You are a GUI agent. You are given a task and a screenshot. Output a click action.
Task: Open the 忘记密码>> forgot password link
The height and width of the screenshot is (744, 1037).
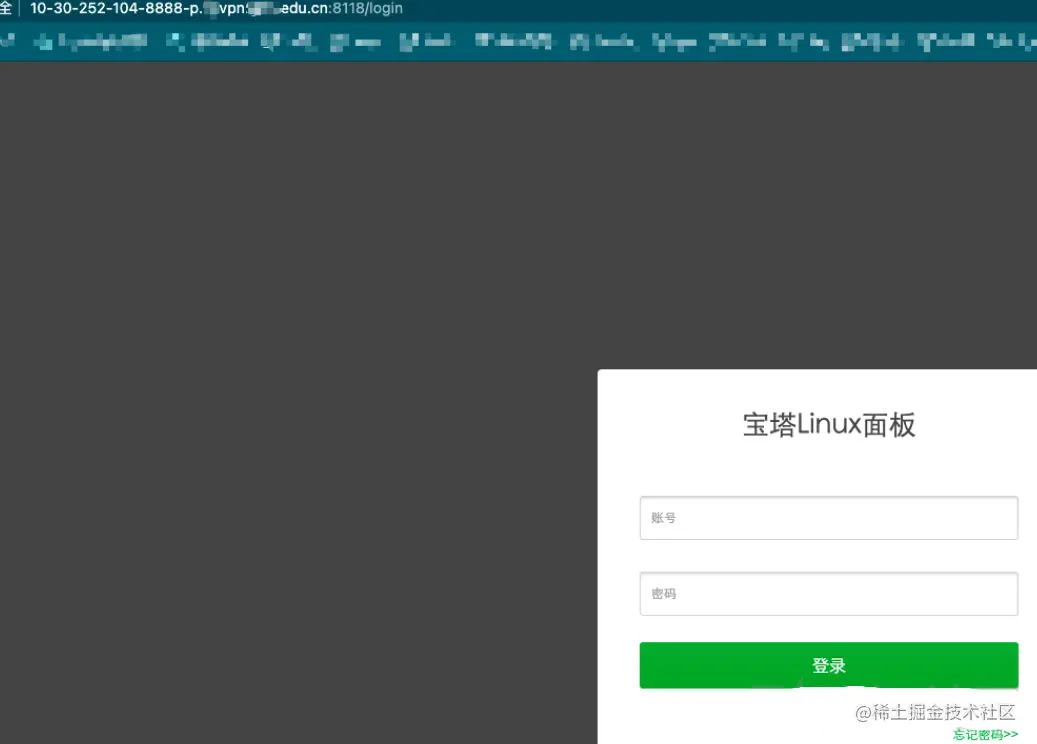point(985,734)
